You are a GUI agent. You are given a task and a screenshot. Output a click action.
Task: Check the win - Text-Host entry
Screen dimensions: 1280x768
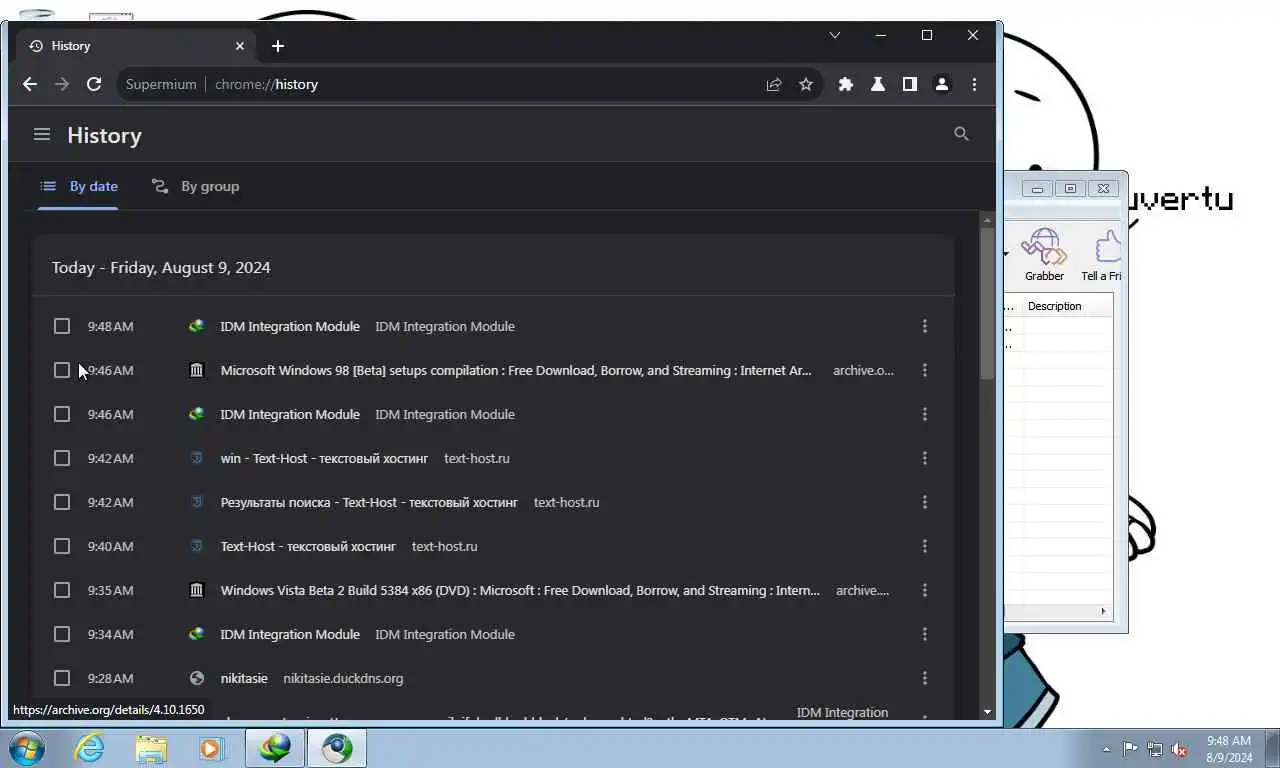pyautogui.click(x=62, y=458)
